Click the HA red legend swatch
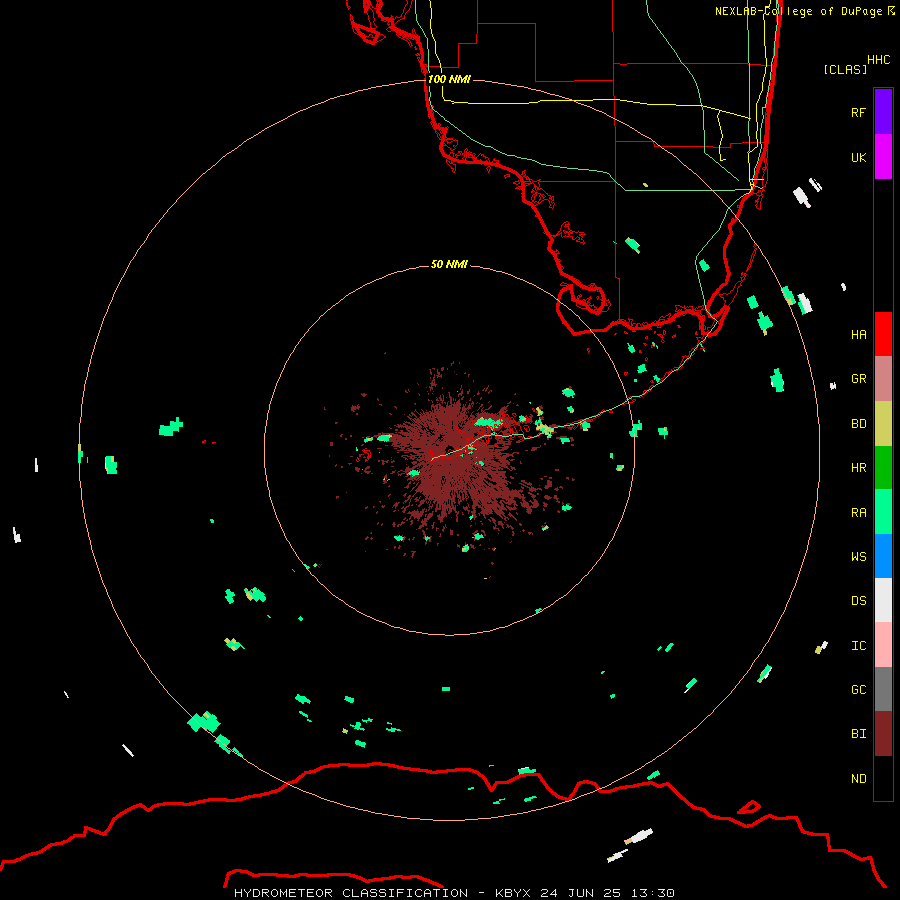900x900 pixels. click(883, 334)
